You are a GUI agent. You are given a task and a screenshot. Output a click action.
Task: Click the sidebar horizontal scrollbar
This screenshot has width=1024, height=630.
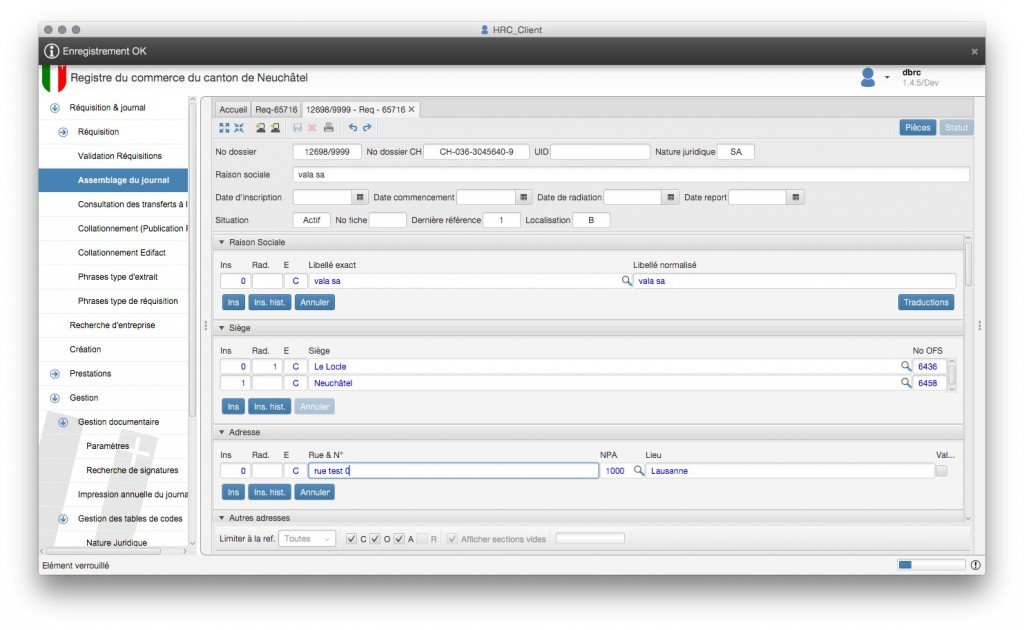[104, 552]
